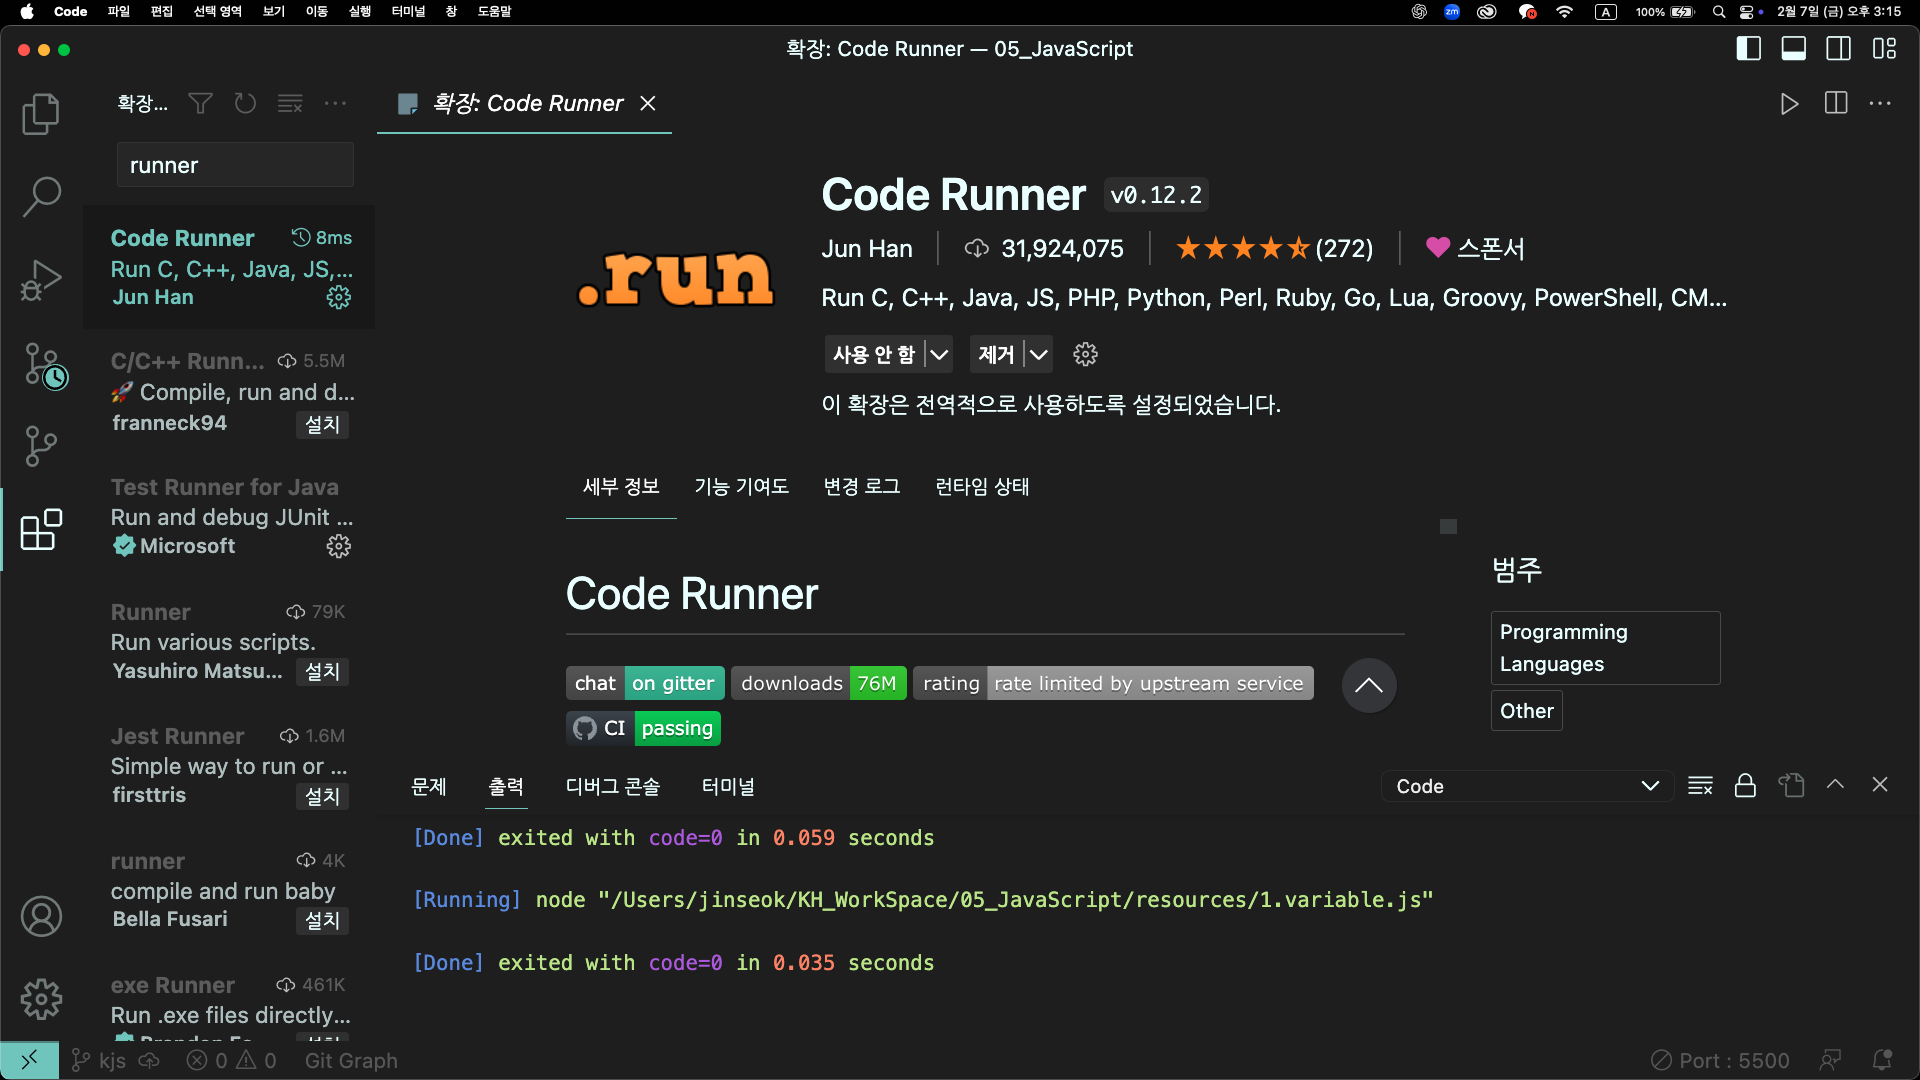This screenshot has height=1080, width=1920.
Task: Toggle bottom panel visibility in title bar
Action: coord(1793,48)
